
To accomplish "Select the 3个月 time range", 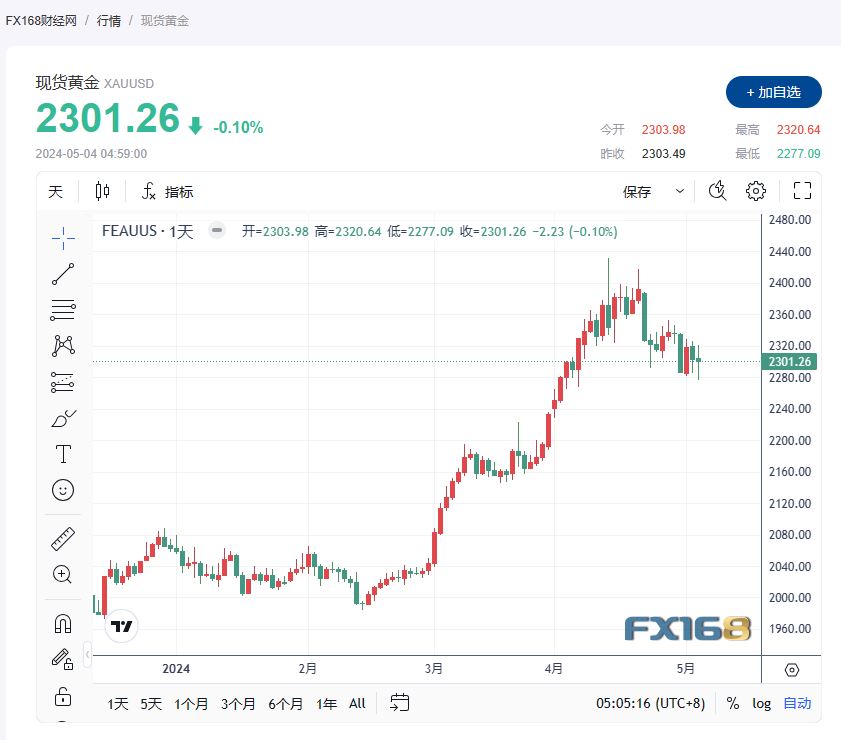I will tap(238, 704).
